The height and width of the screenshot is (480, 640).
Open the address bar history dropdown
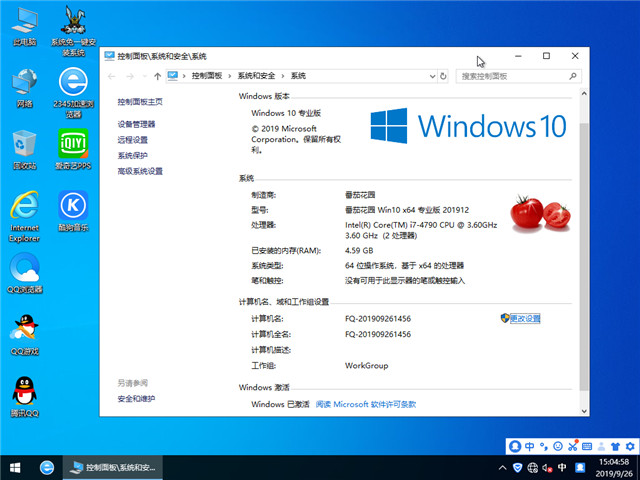[432, 76]
